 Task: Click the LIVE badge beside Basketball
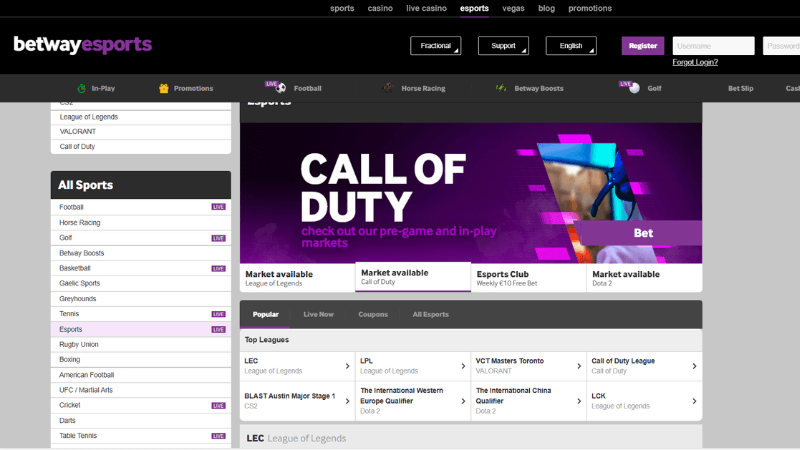click(218, 268)
